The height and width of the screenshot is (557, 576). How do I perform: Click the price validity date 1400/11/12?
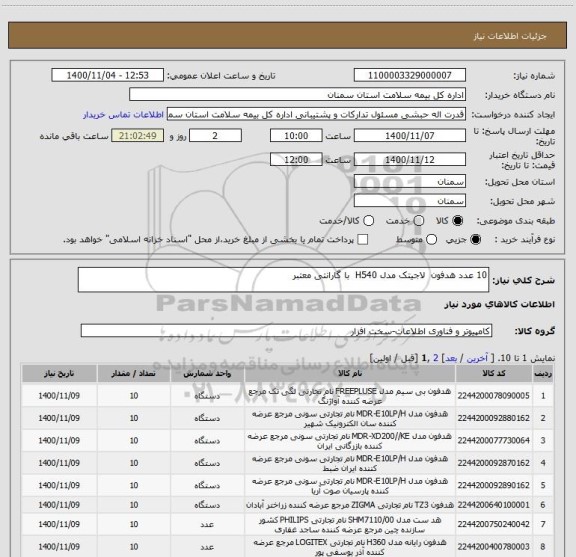tap(410, 159)
